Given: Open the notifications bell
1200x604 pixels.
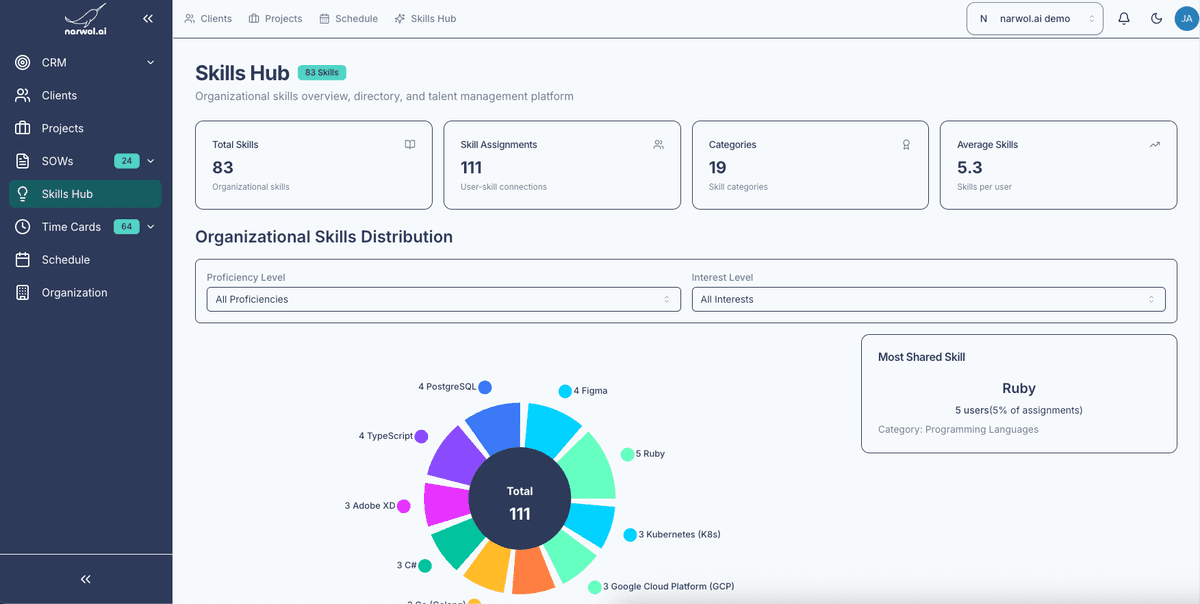Looking at the screenshot, I should point(1124,18).
